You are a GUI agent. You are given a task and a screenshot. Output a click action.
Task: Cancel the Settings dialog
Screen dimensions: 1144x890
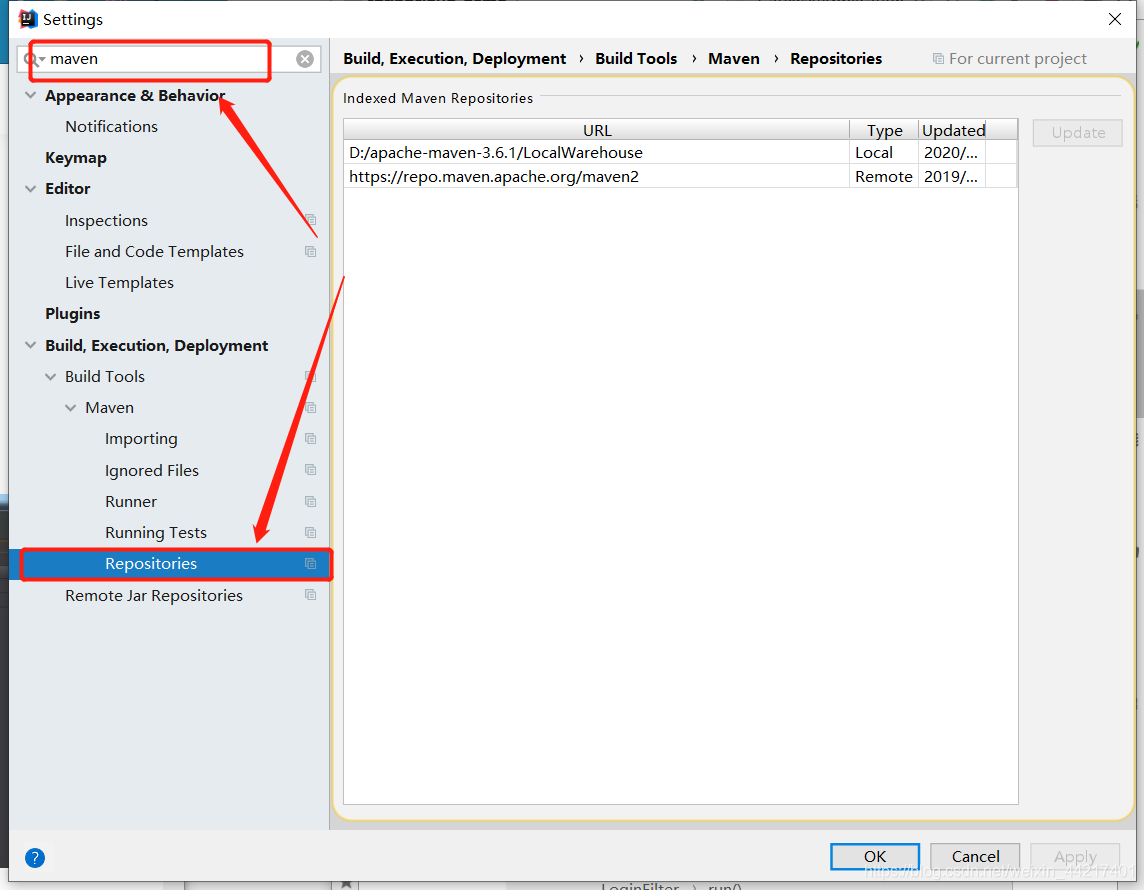pos(975,856)
